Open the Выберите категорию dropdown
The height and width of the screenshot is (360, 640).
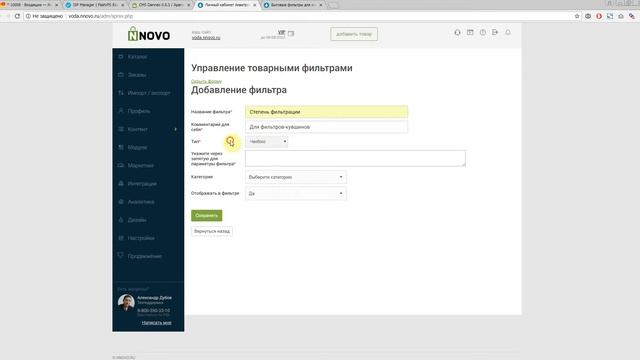point(296,177)
